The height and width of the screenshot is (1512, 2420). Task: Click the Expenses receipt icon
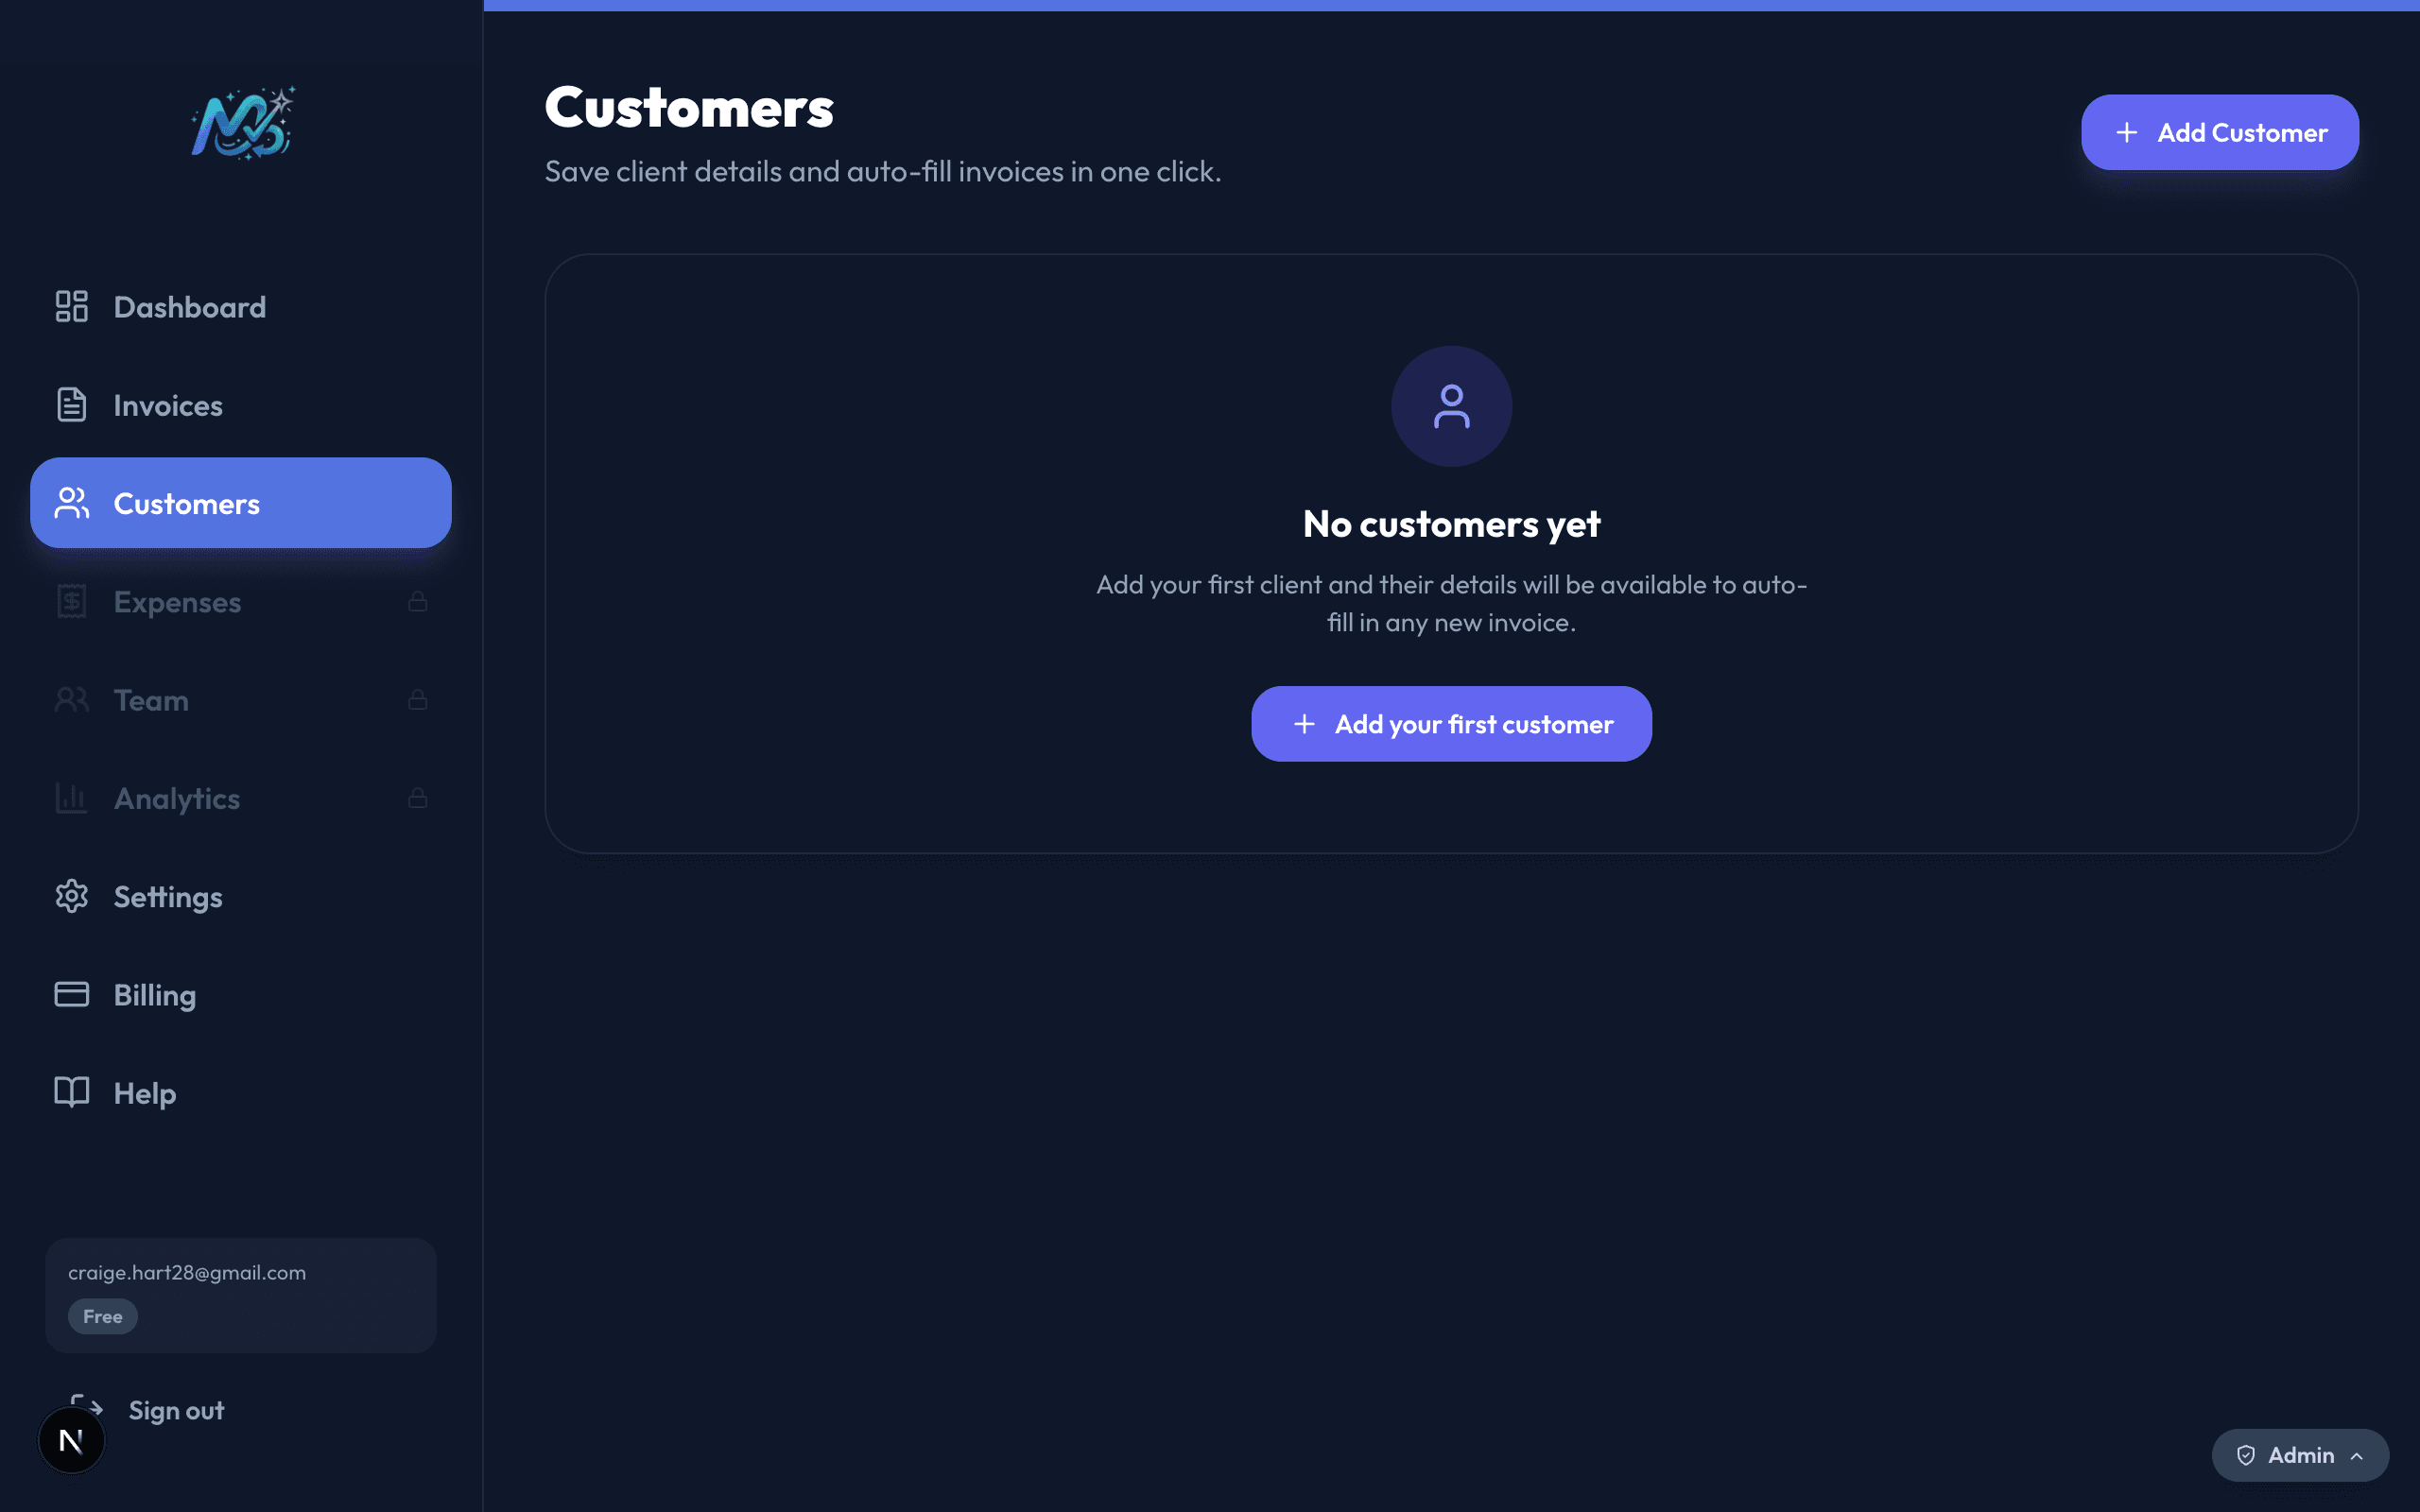[x=71, y=601]
